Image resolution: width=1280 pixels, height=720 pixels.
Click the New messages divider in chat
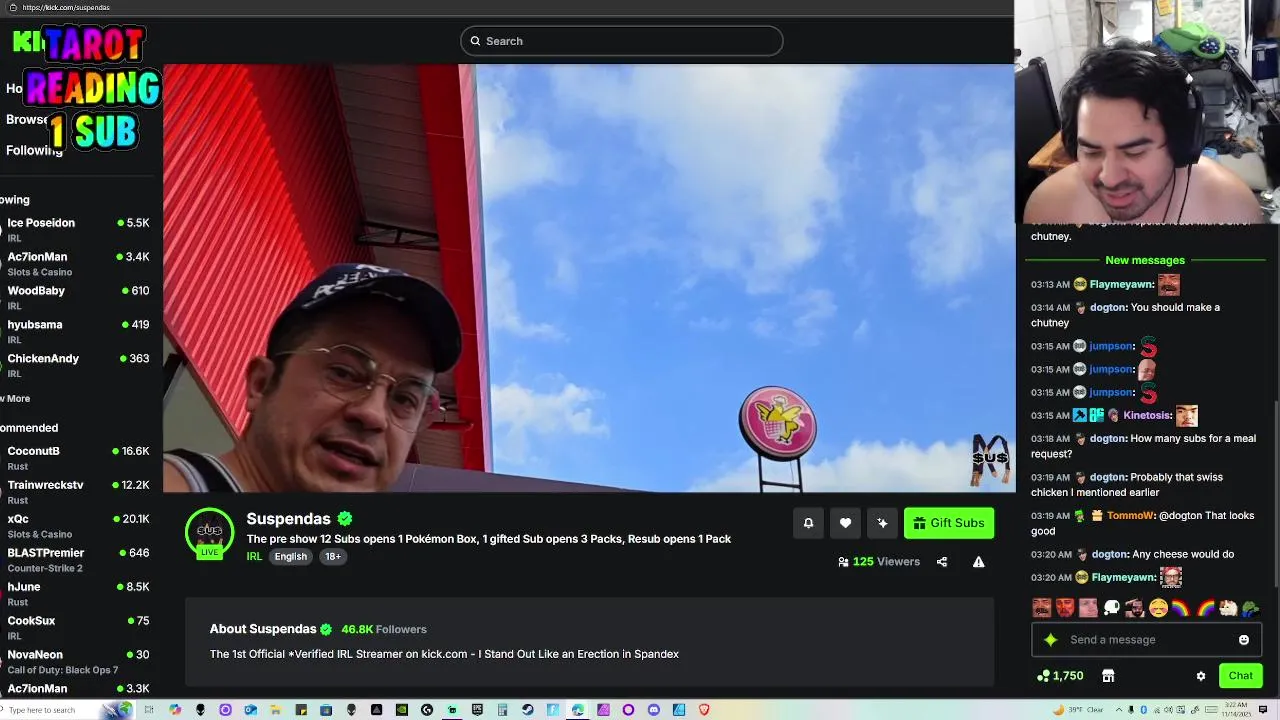point(1145,260)
